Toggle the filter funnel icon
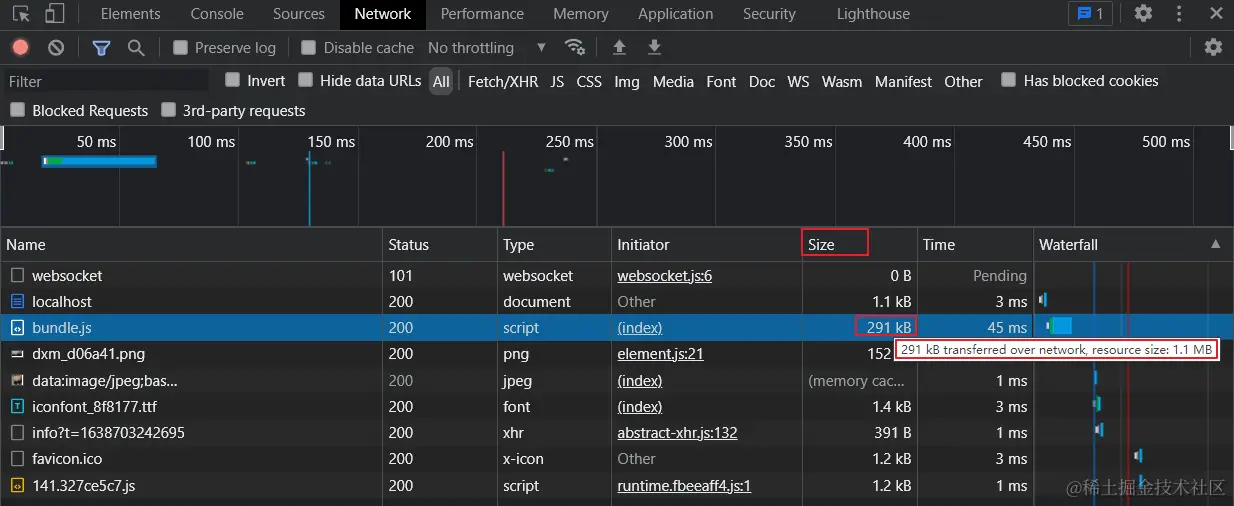Viewport: 1234px width, 506px height. click(x=101, y=48)
